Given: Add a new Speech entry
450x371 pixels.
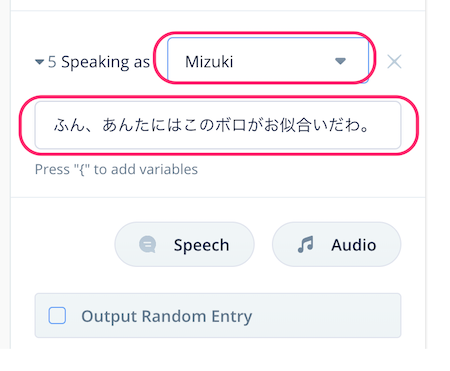Looking at the screenshot, I should pyautogui.click(x=184, y=244).
